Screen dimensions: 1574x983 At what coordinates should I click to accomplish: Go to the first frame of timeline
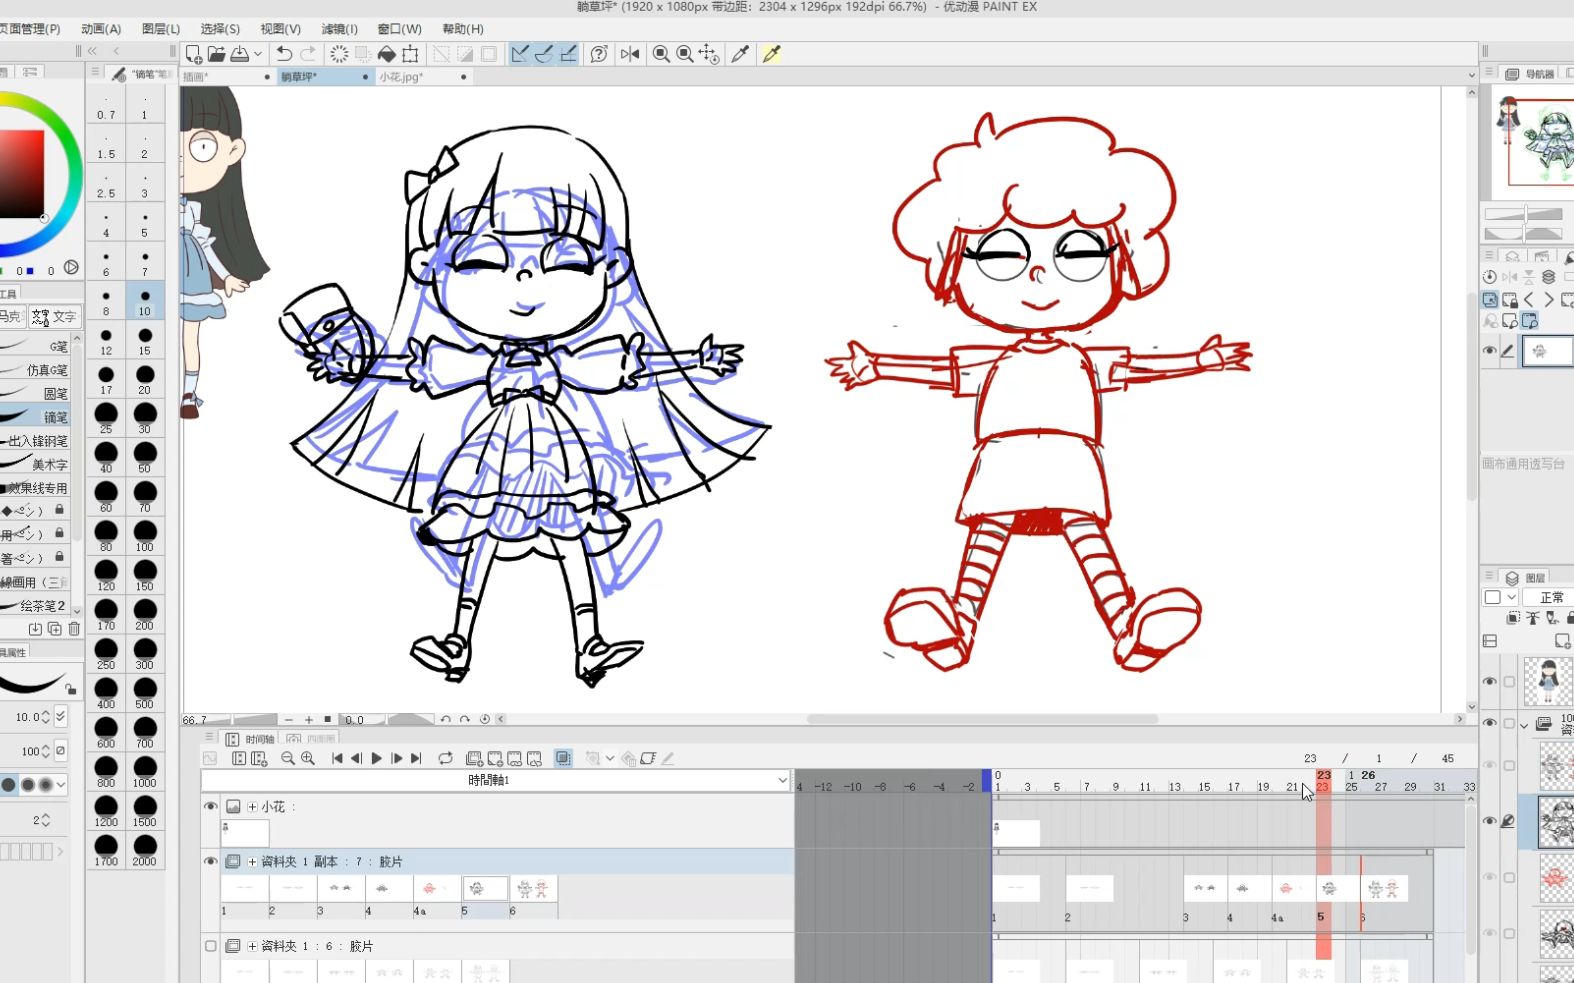pos(337,759)
